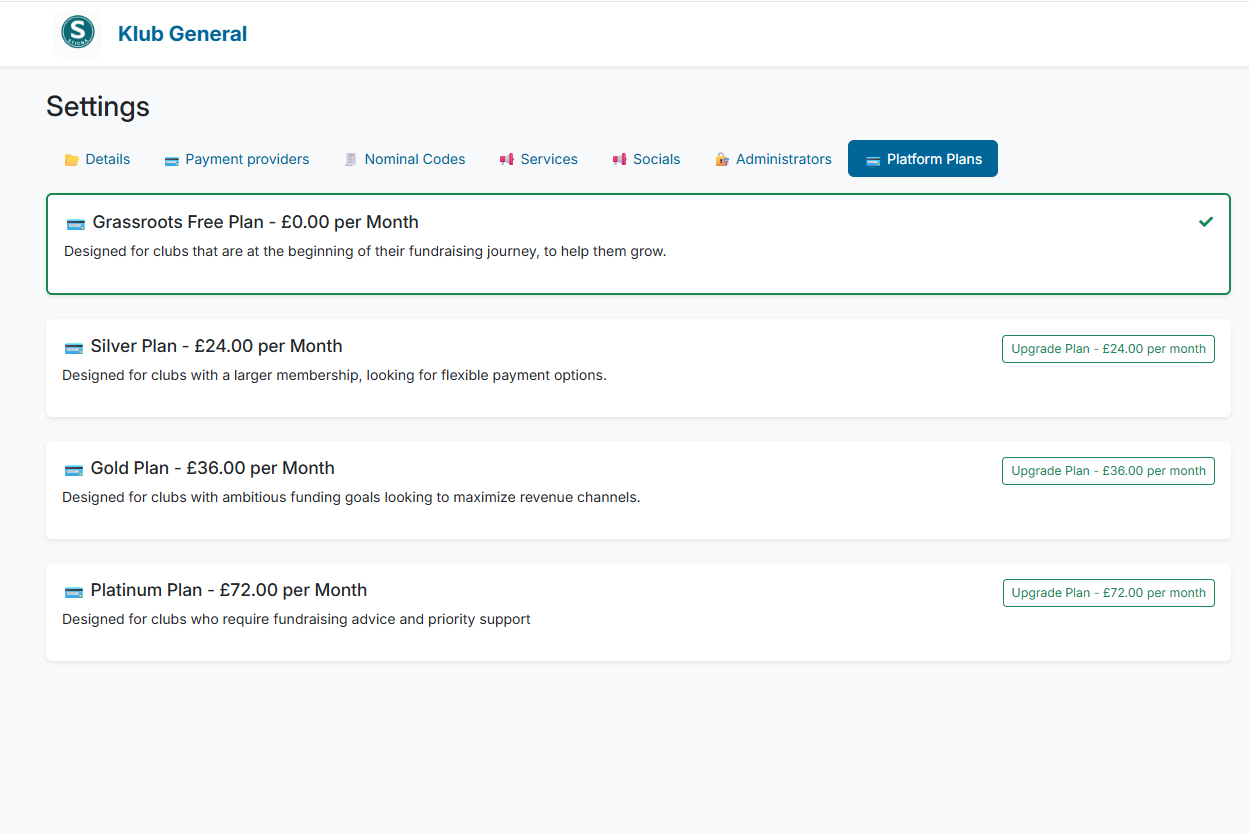The image size is (1249, 834).
Task: Click the card icon on the Platform Plans tab
Action: point(872,158)
